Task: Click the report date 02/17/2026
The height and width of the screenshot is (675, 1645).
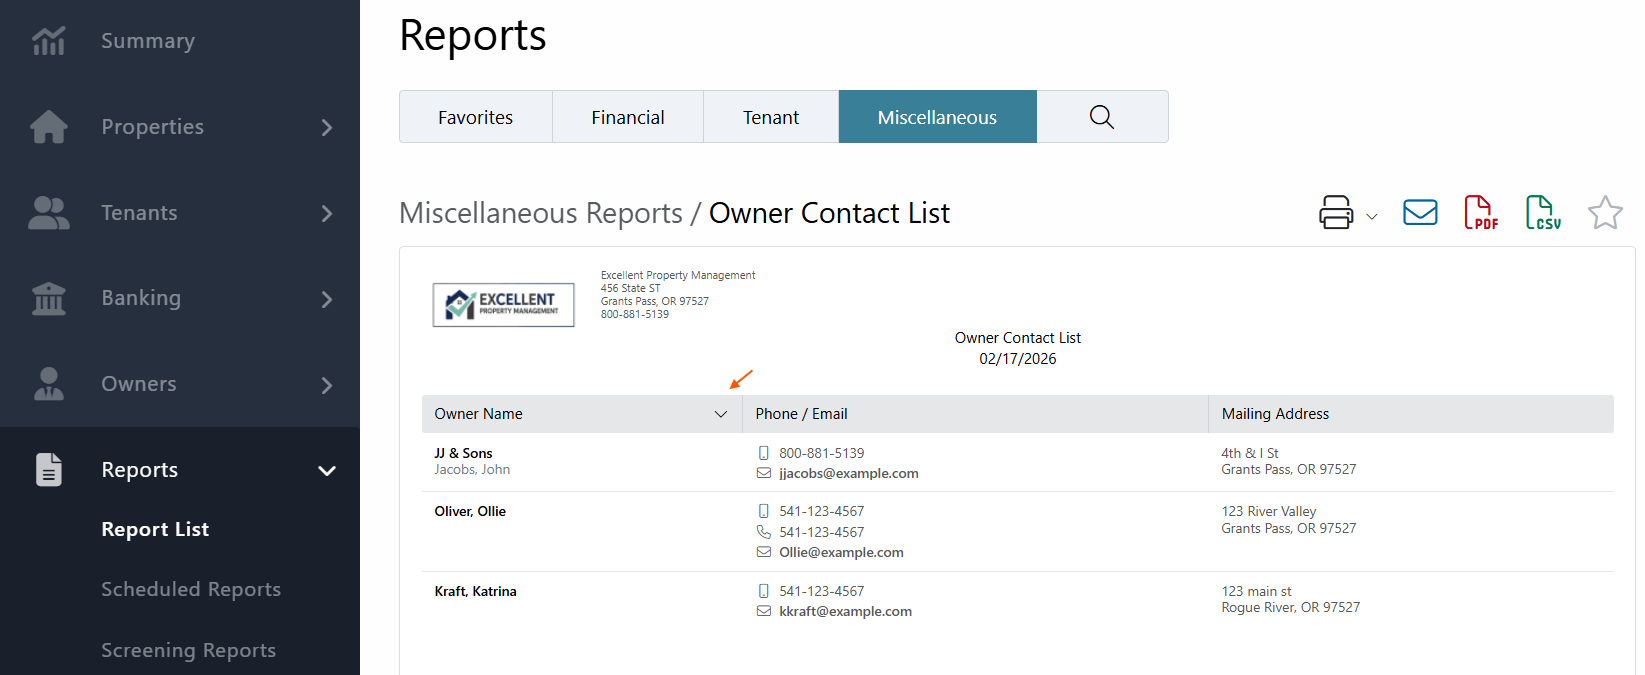Action: (1017, 359)
